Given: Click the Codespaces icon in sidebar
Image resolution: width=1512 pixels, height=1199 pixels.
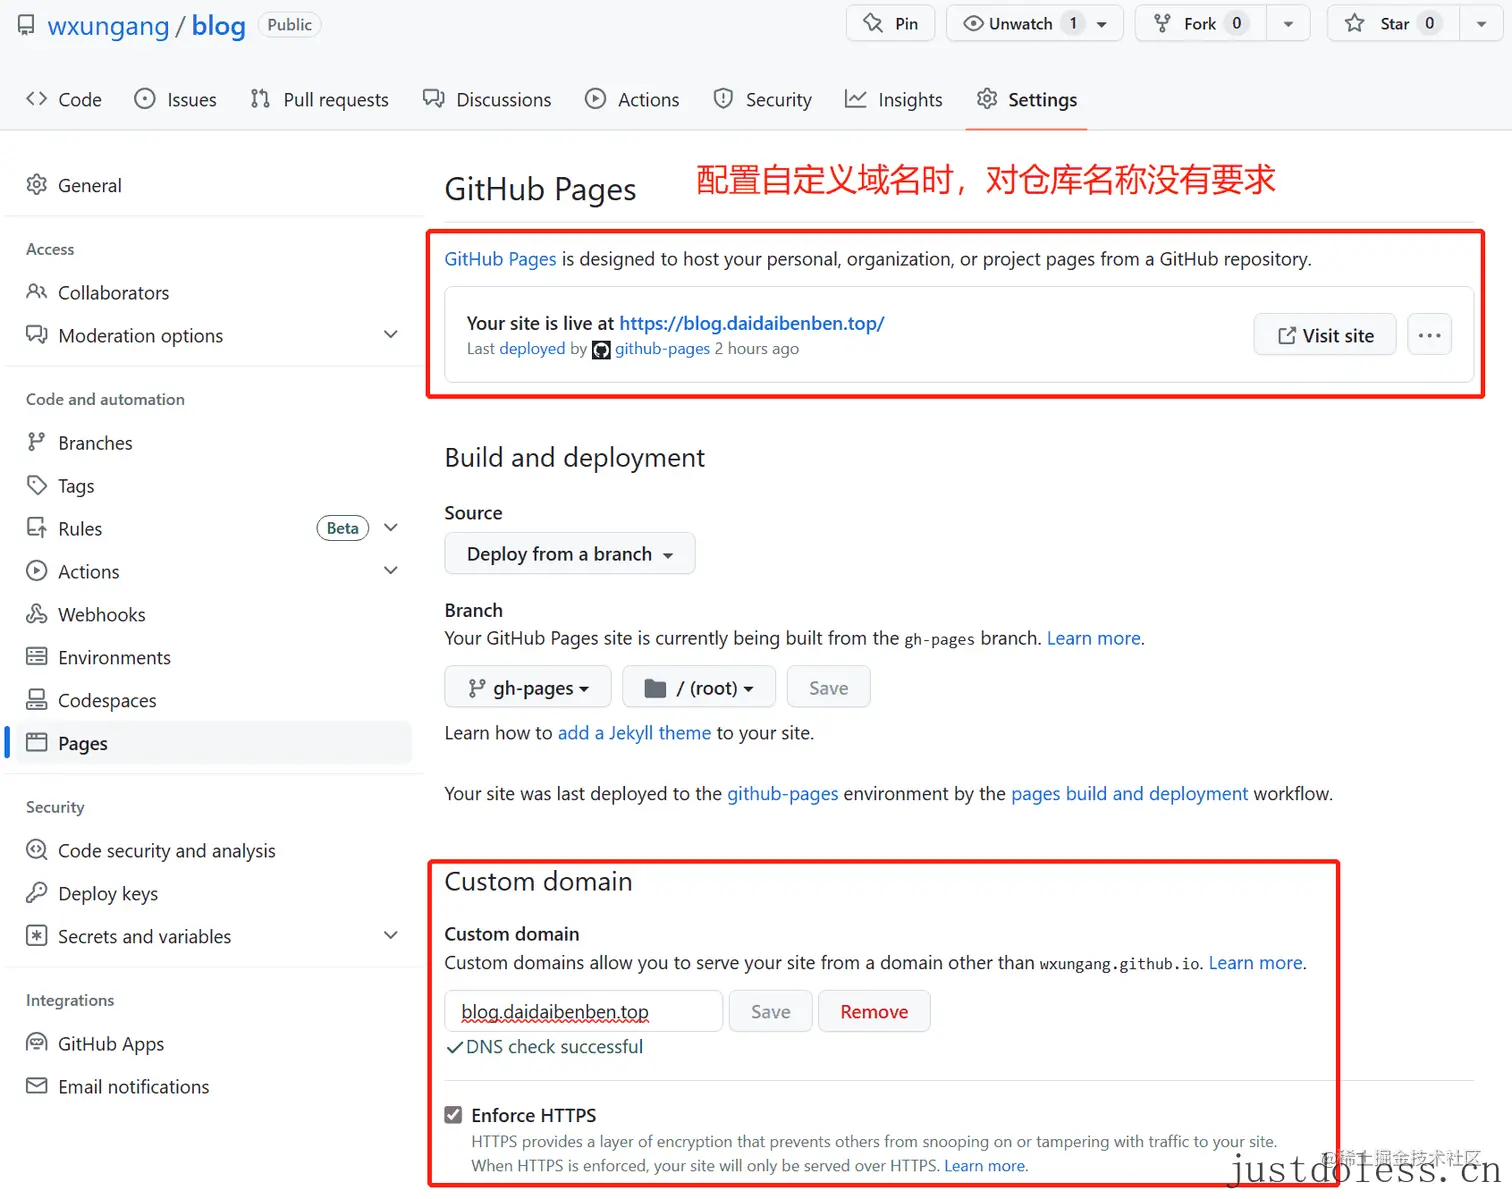Looking at the screenshot, I should coord(37,699).
